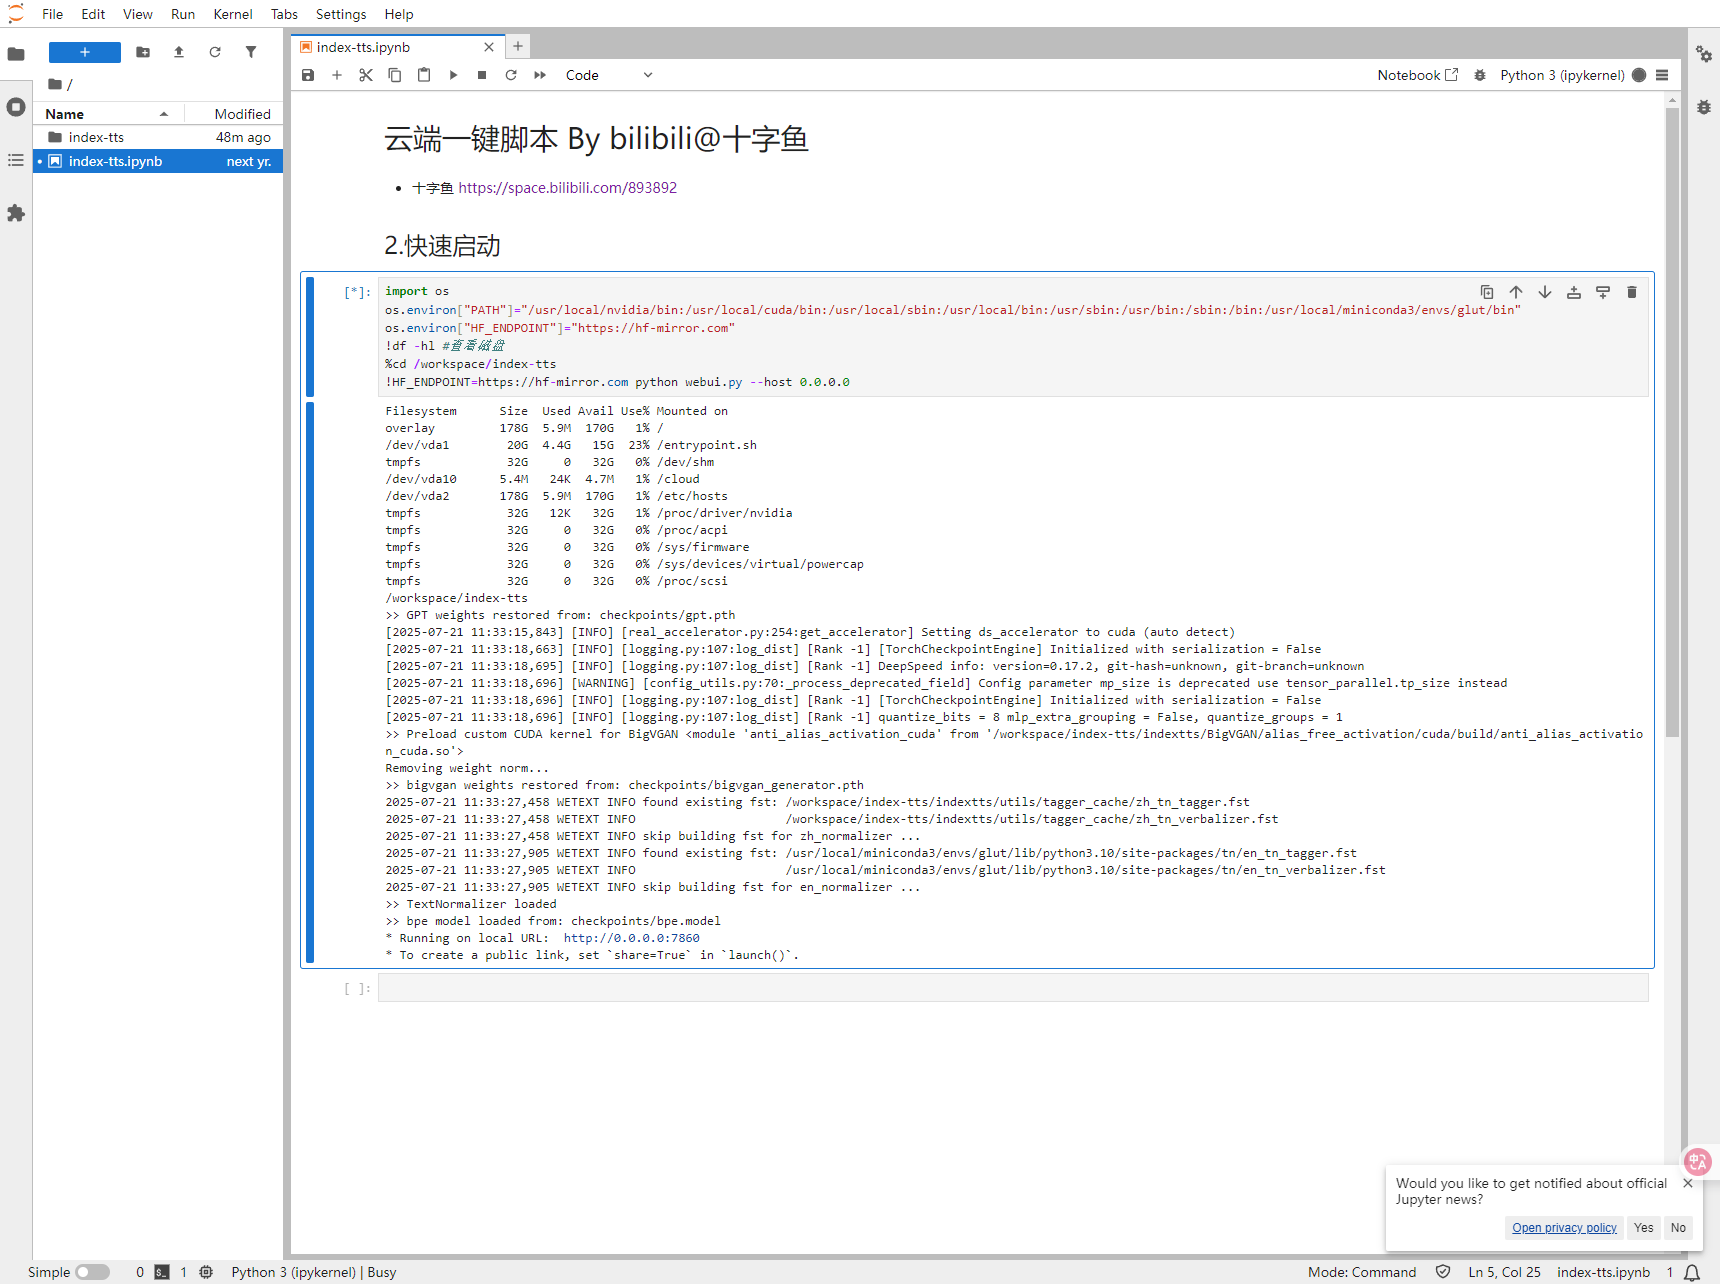This screenshot has height=1284, width=1720.
Task: Open the Extension Manager sidebar
Action: point(16,213)
